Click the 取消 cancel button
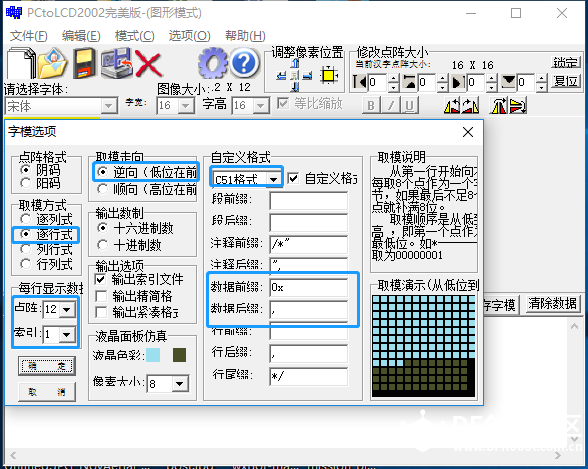588x469 pixels. [x=47, y=392]
